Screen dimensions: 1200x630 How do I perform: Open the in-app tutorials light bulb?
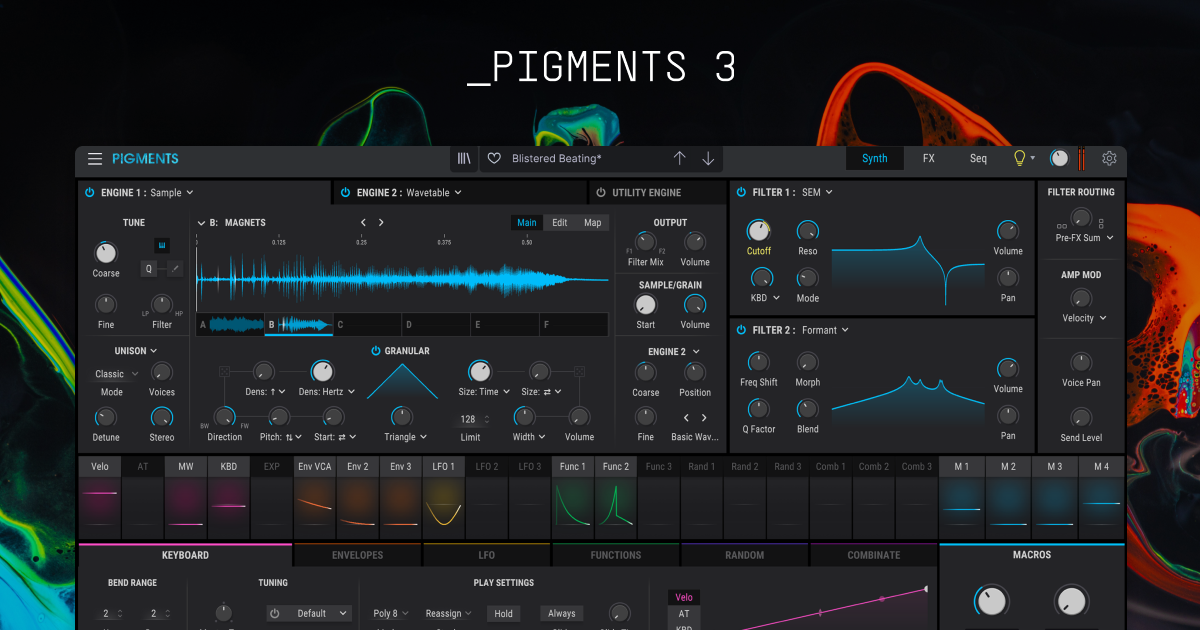coord(1019,158)
